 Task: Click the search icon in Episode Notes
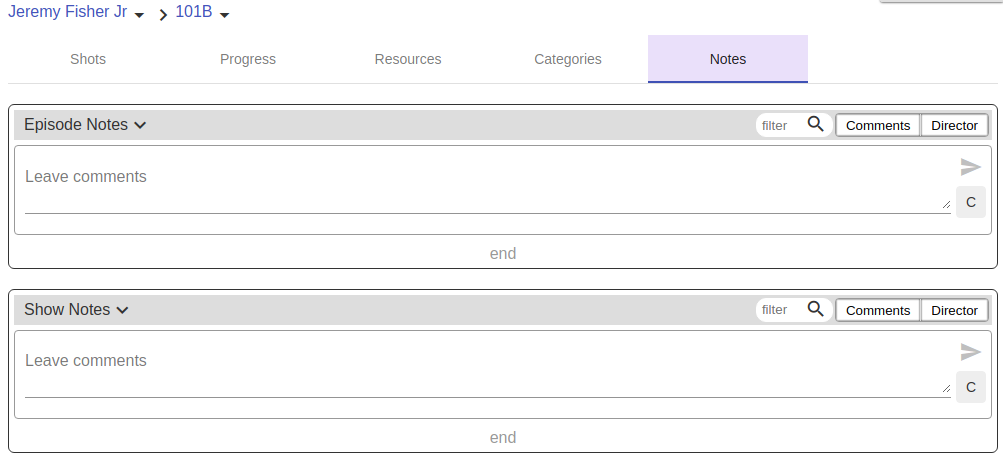click(x=816, y=124)
